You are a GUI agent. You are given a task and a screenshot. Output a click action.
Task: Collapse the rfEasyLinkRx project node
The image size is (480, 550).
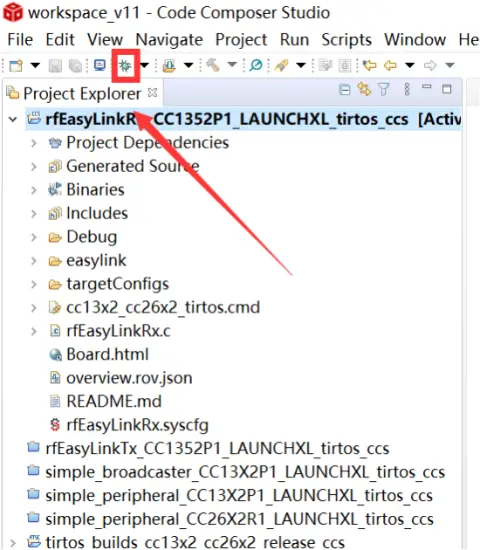tap(13, 120)
